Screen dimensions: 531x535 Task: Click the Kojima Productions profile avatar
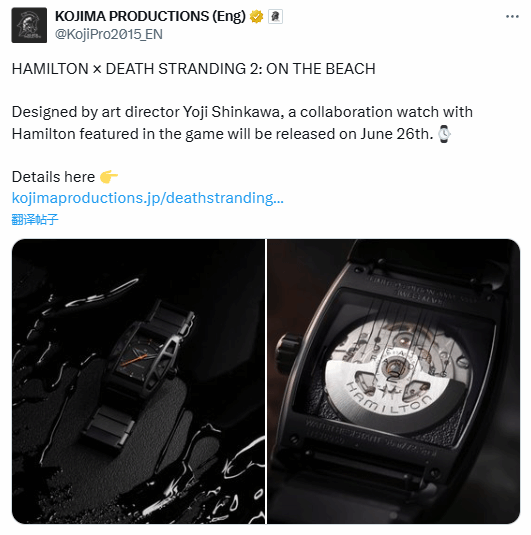[29, 25]
